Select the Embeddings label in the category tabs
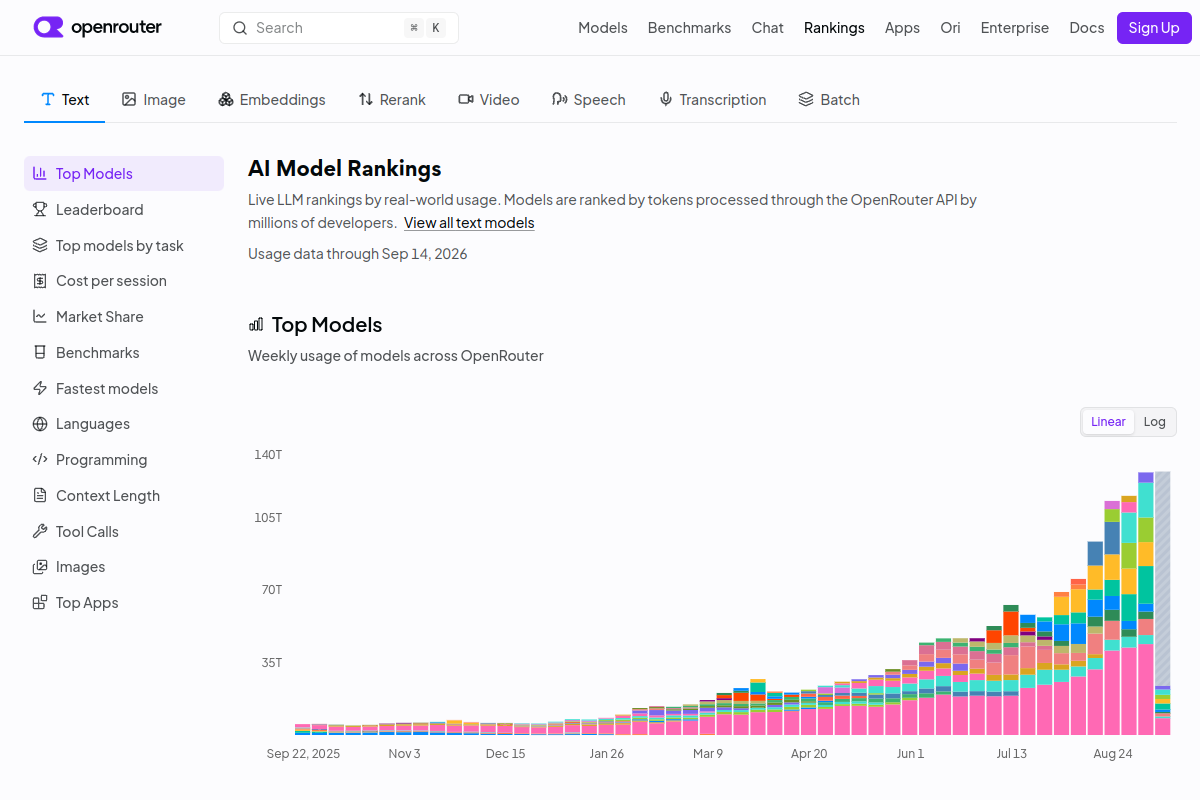1200x800 pixels. pyautogui.click(x=282, y=100)
